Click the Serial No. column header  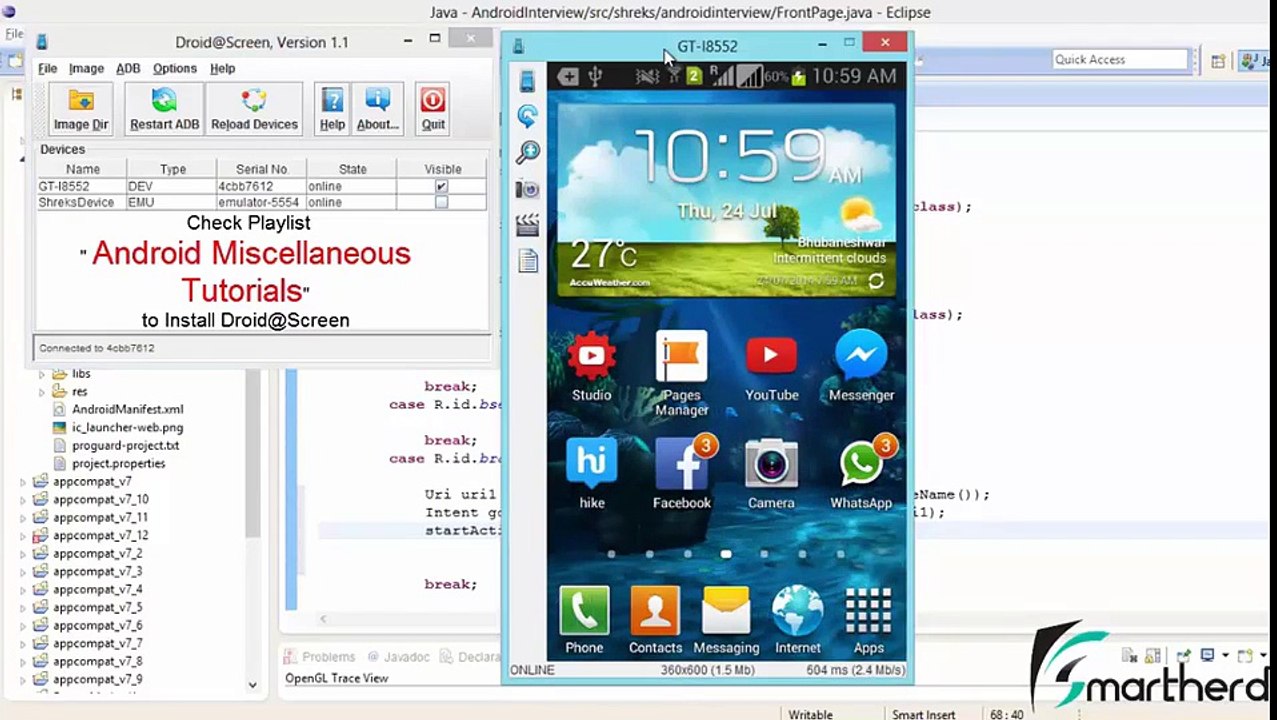261,169
